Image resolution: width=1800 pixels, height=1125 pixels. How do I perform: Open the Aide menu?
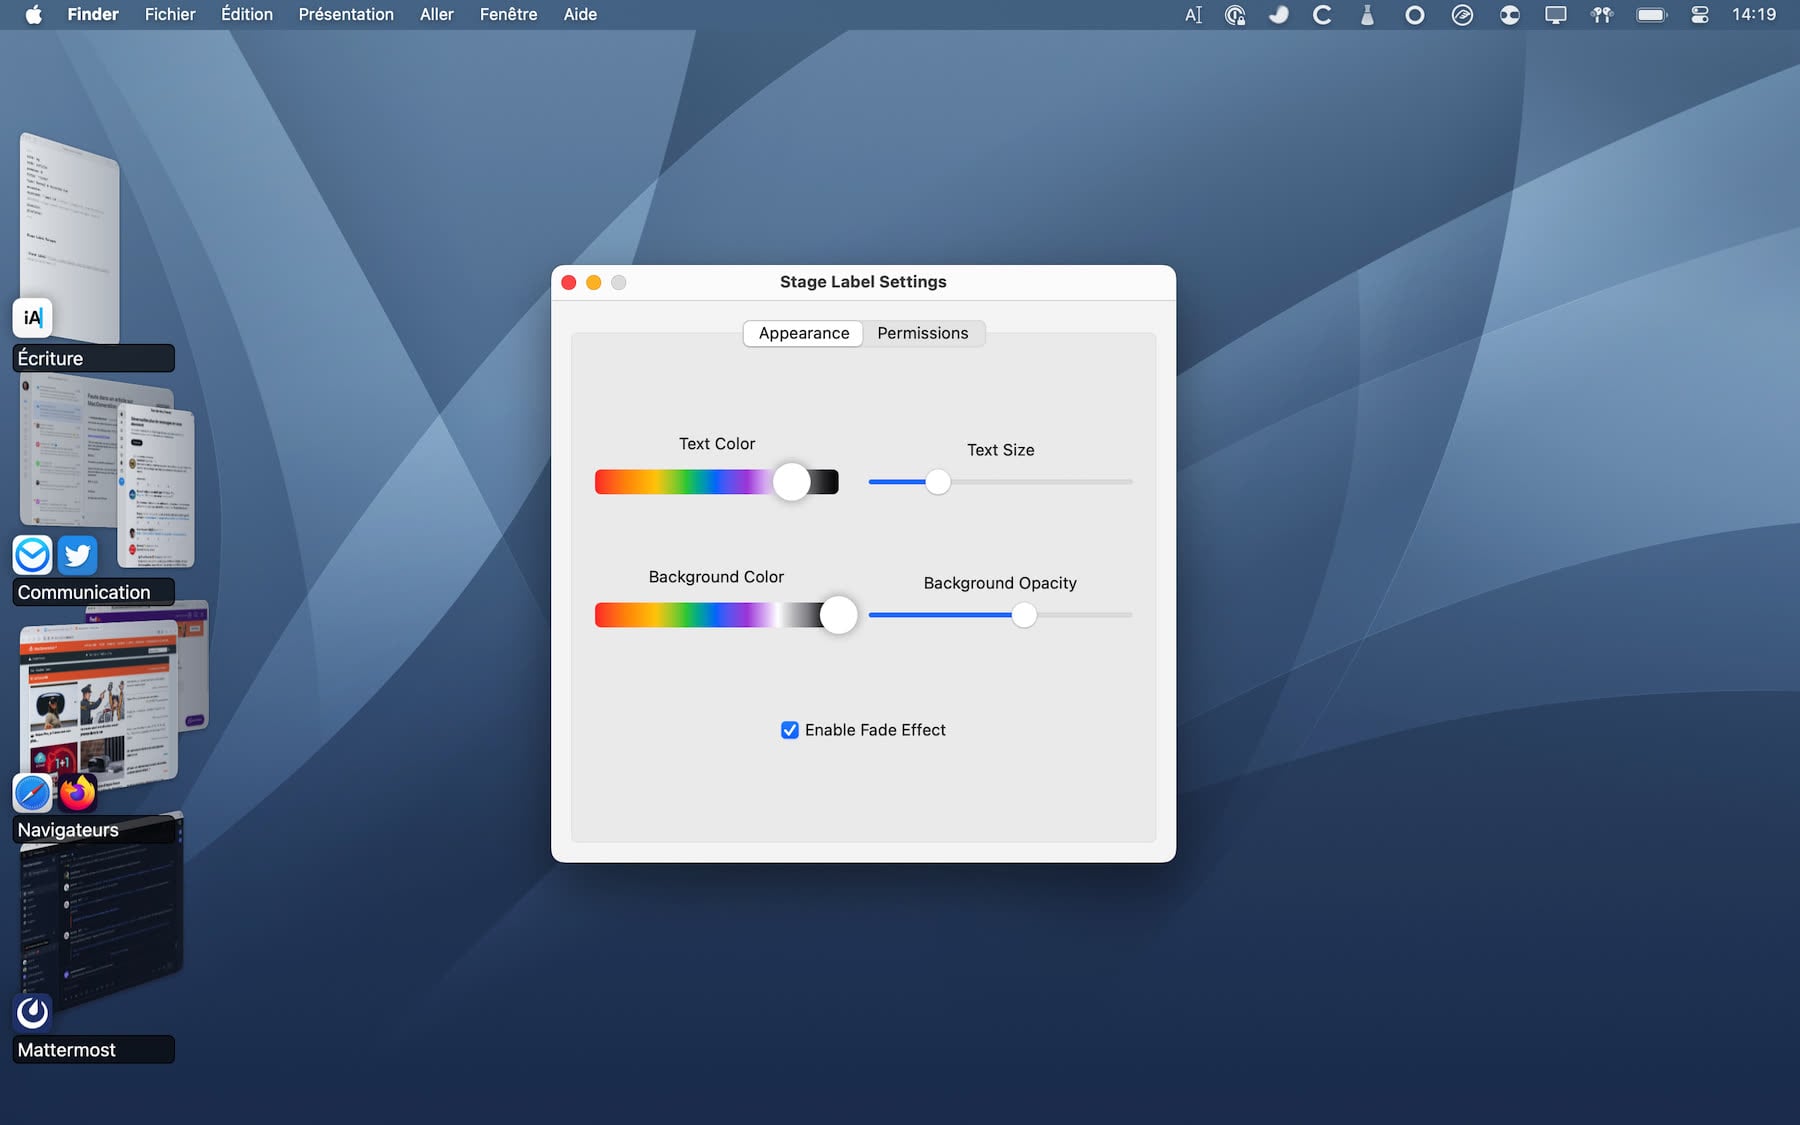580,14
